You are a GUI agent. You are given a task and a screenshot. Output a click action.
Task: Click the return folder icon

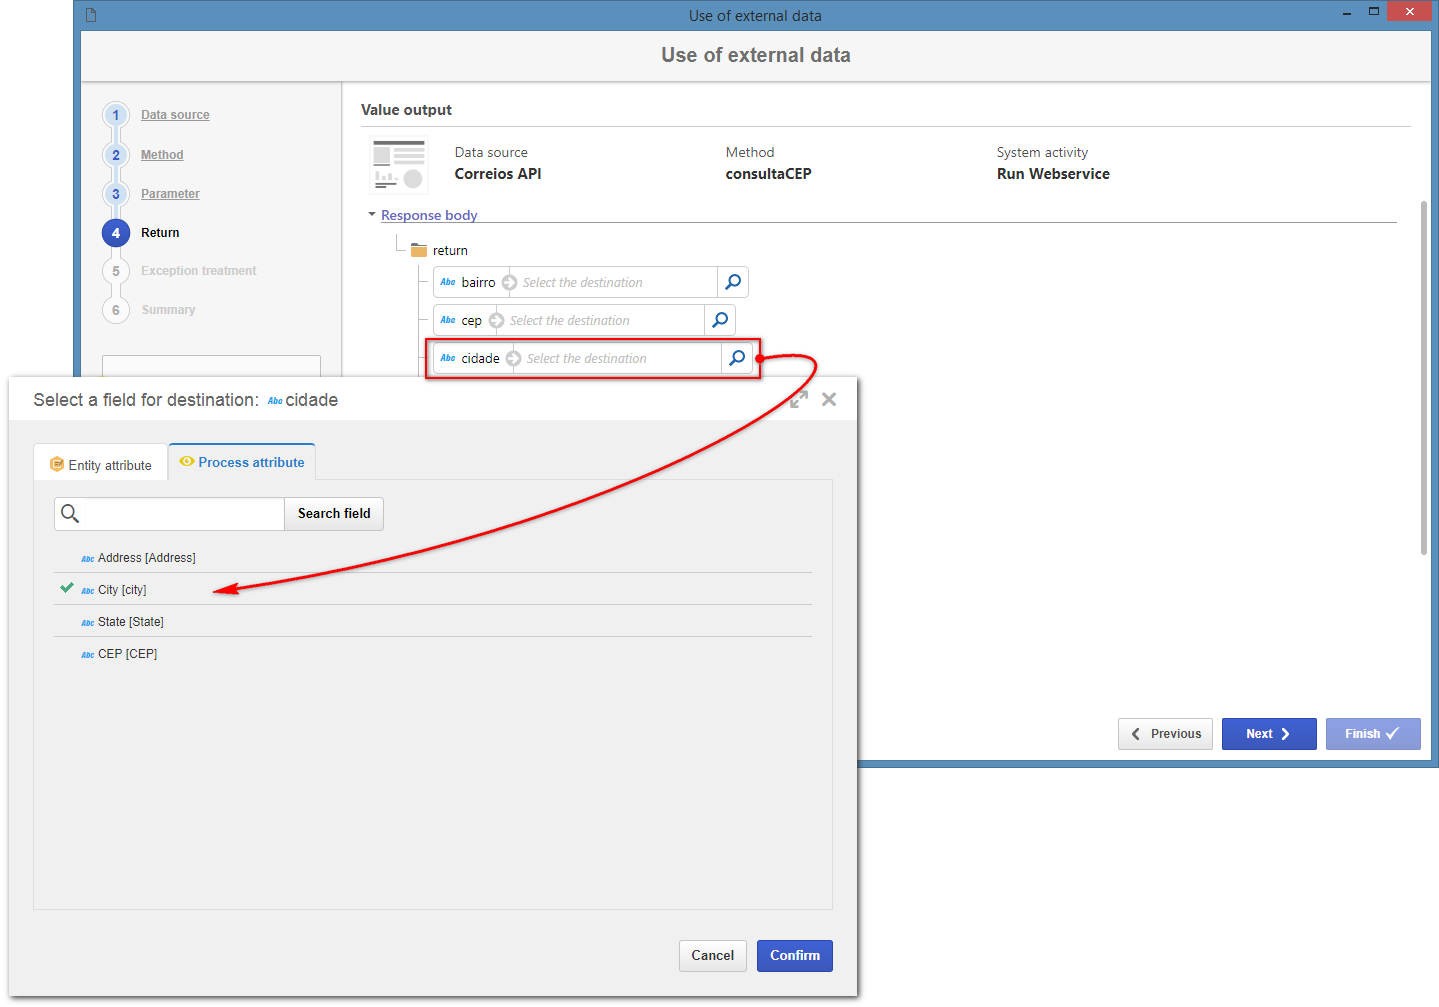(419, 250)
